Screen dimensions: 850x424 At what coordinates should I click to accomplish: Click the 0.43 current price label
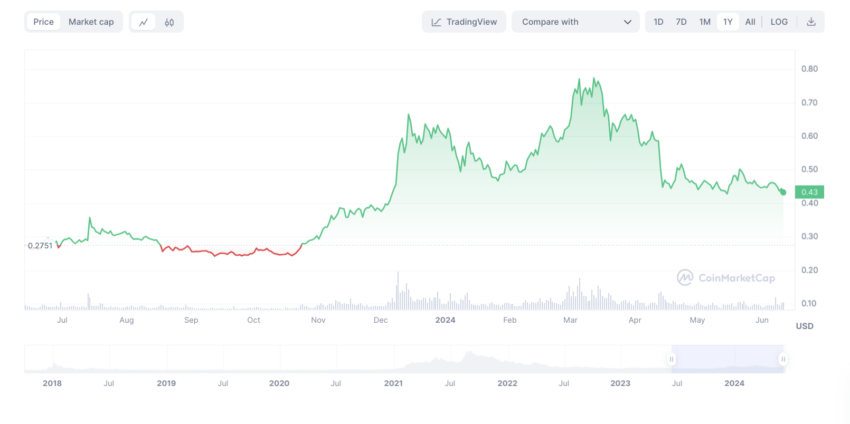(810, 192)
